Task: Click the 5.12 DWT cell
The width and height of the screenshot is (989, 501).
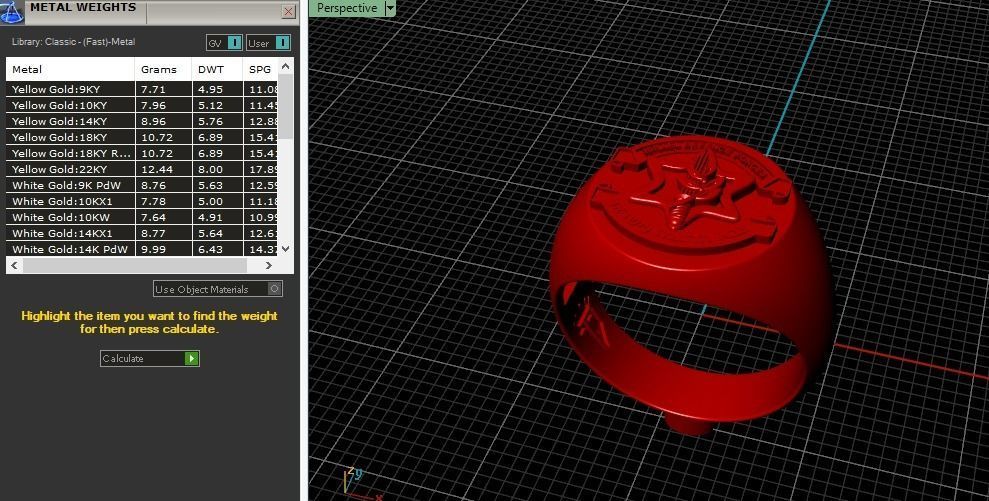Action: click(217, 105)
